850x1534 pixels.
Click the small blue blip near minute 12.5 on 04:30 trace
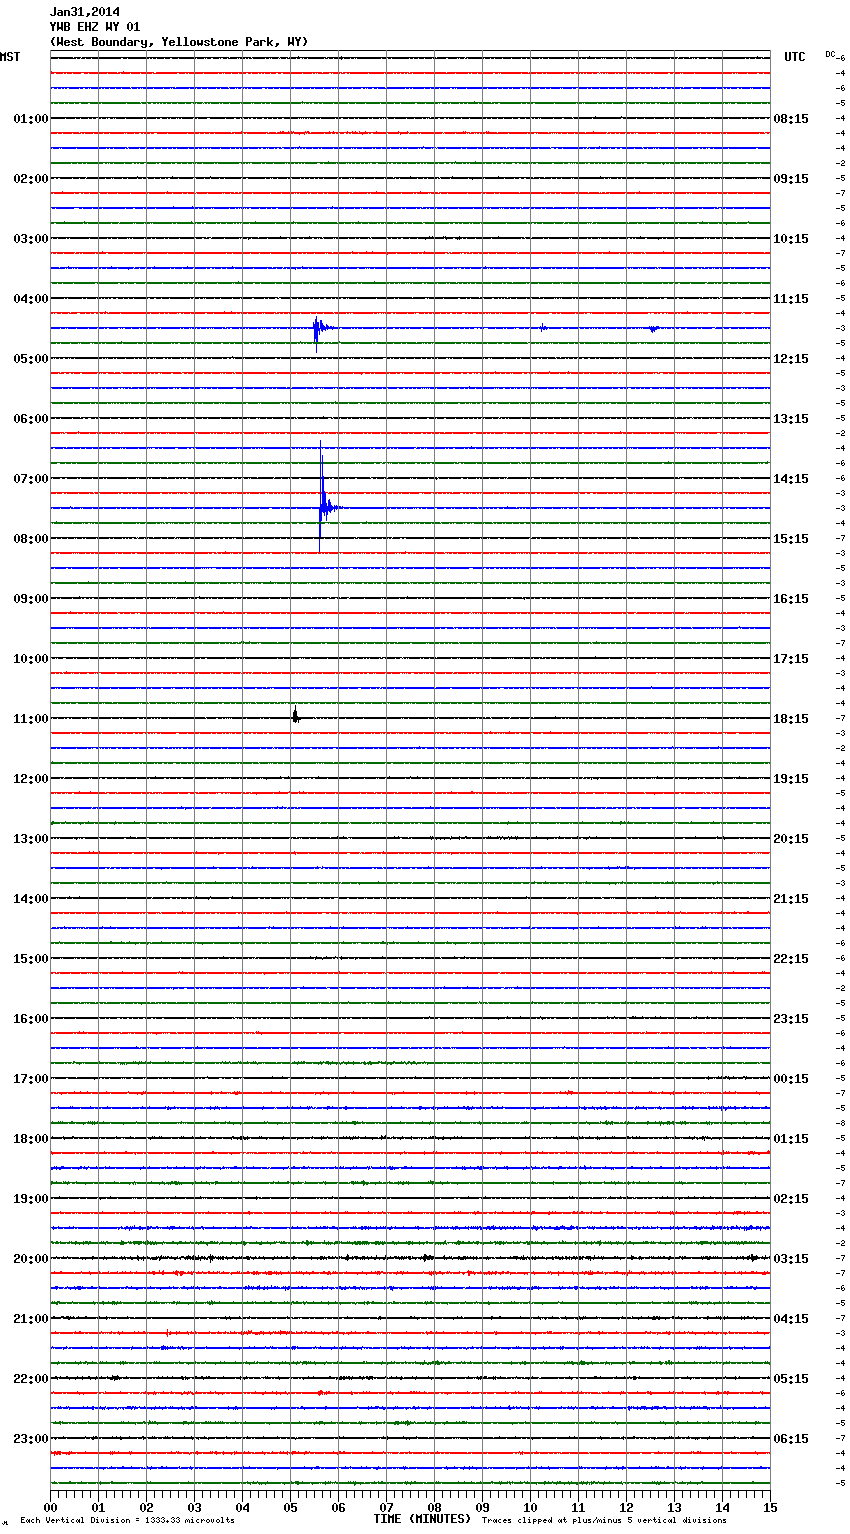[653, 328]
